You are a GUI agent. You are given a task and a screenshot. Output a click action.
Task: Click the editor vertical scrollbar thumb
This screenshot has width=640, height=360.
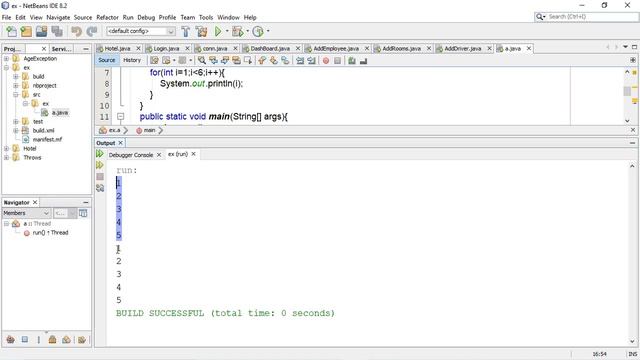pos(627,91)
